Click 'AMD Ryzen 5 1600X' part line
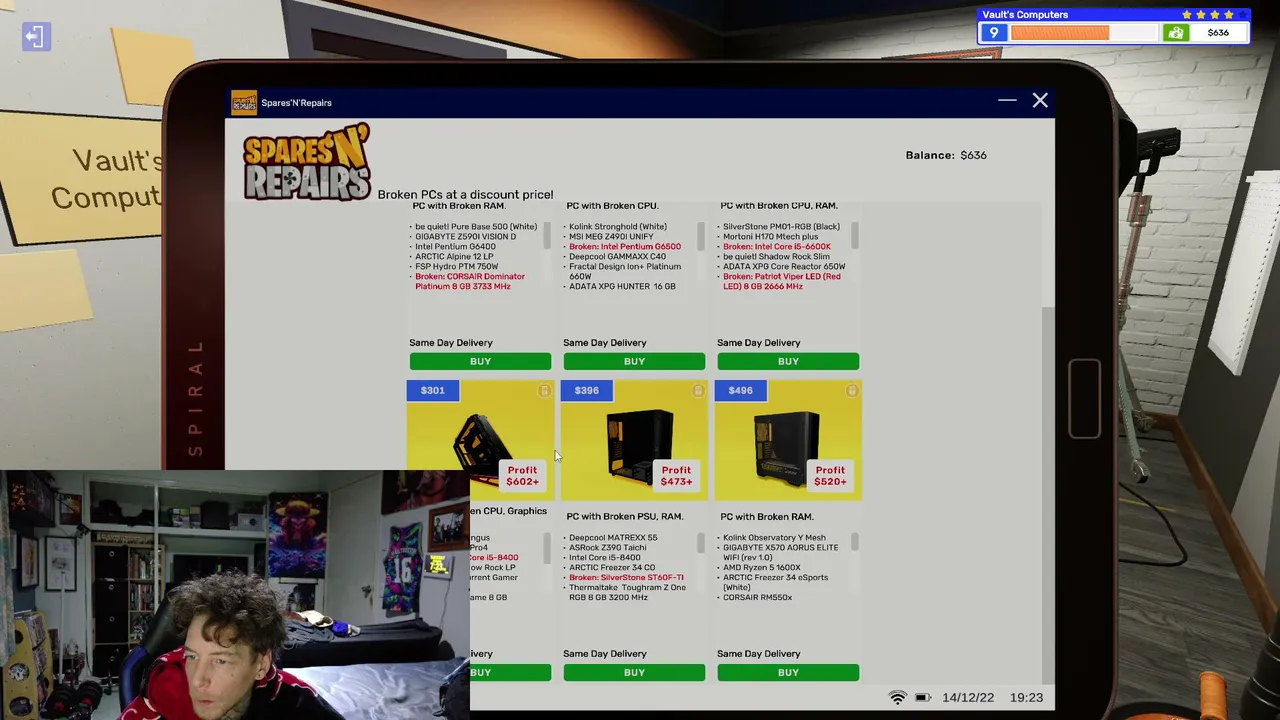The image size is (1280, 720). (762, 568)
